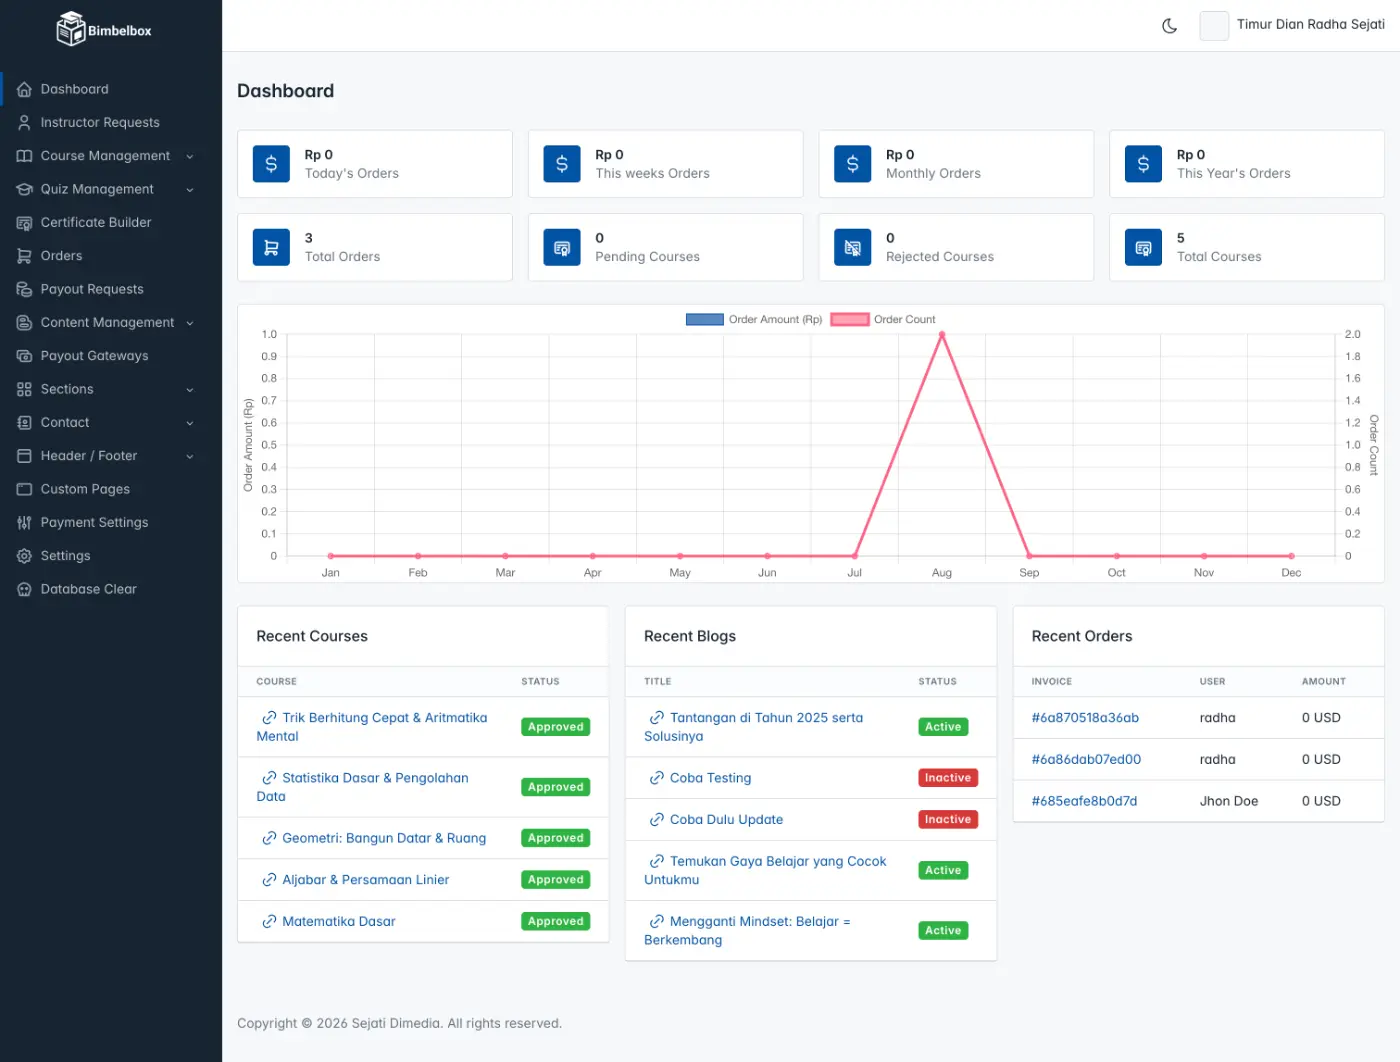Click the Dashboard home icon in sidebar
Screen dimensions: 1400x1062
click(24, 89)
